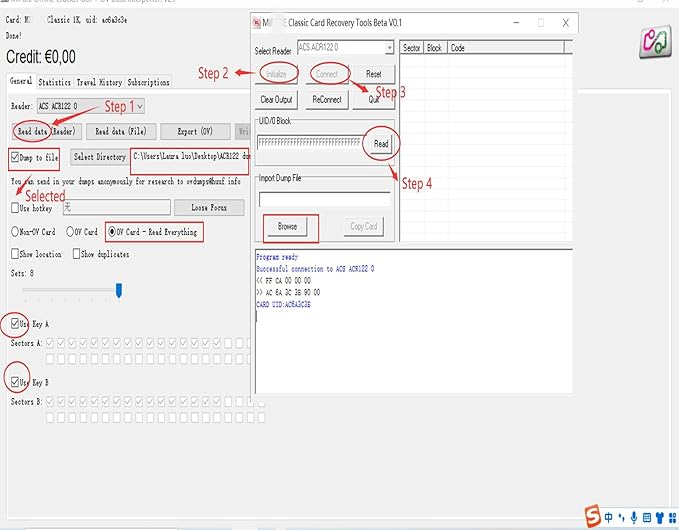Click the Clear Output button
The image size is (679, 530).
pos(276,100)
